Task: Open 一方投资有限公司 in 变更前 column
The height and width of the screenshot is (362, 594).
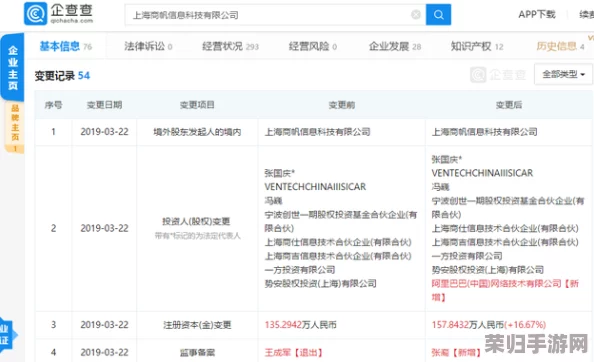Action: tap(300, 270)
